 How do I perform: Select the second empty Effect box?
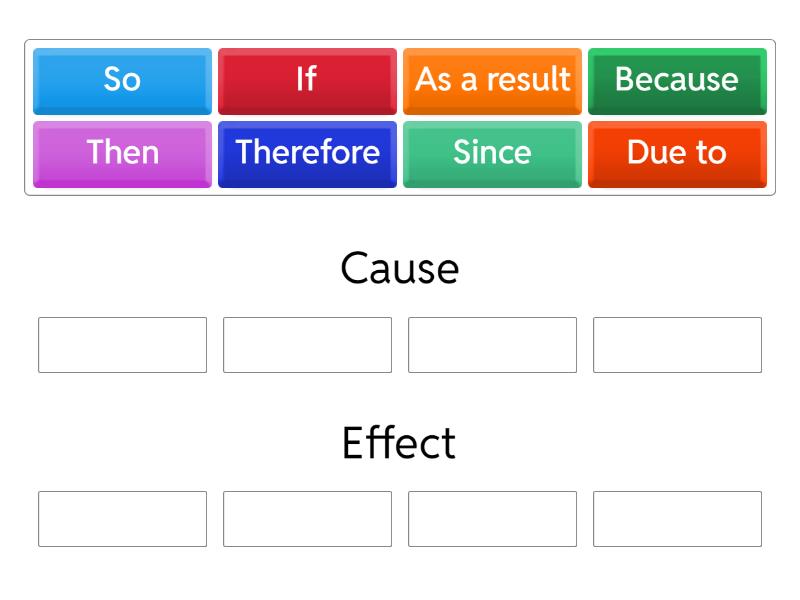click(307, 519)
